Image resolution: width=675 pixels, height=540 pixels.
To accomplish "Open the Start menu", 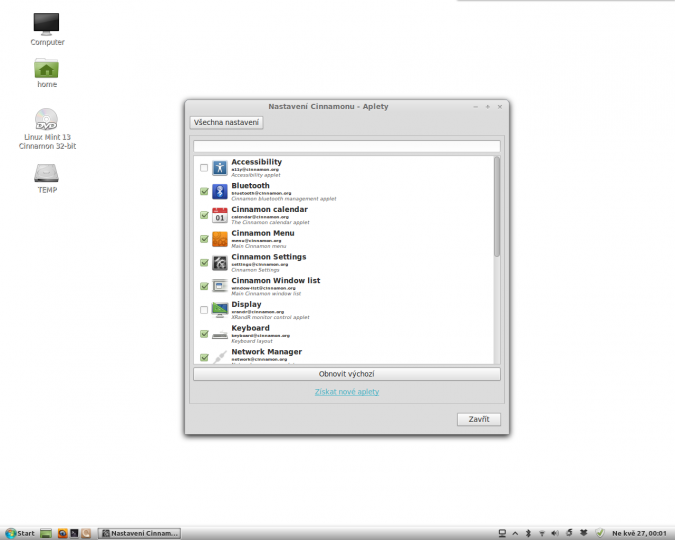I will tap(20, 534).
